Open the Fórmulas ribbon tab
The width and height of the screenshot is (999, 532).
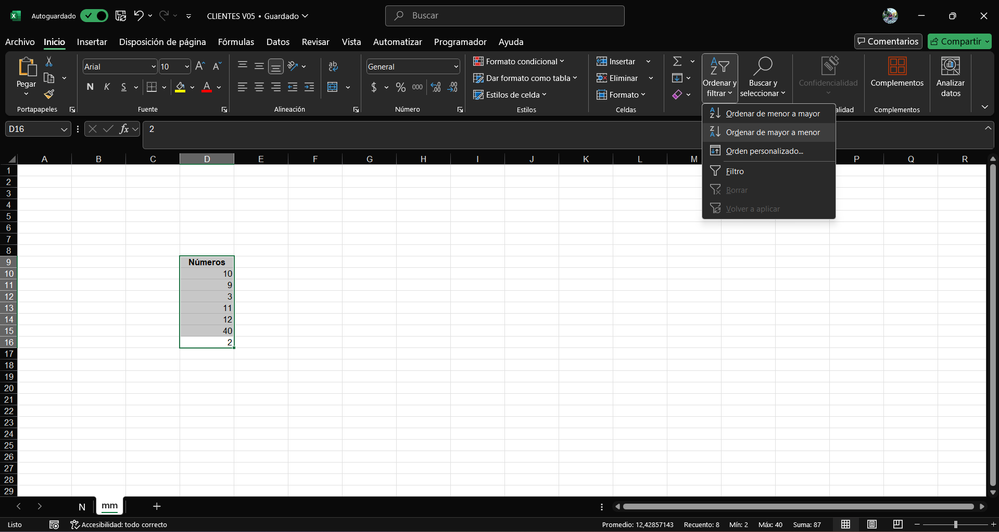pyautogui.click(x=236, y=42)
